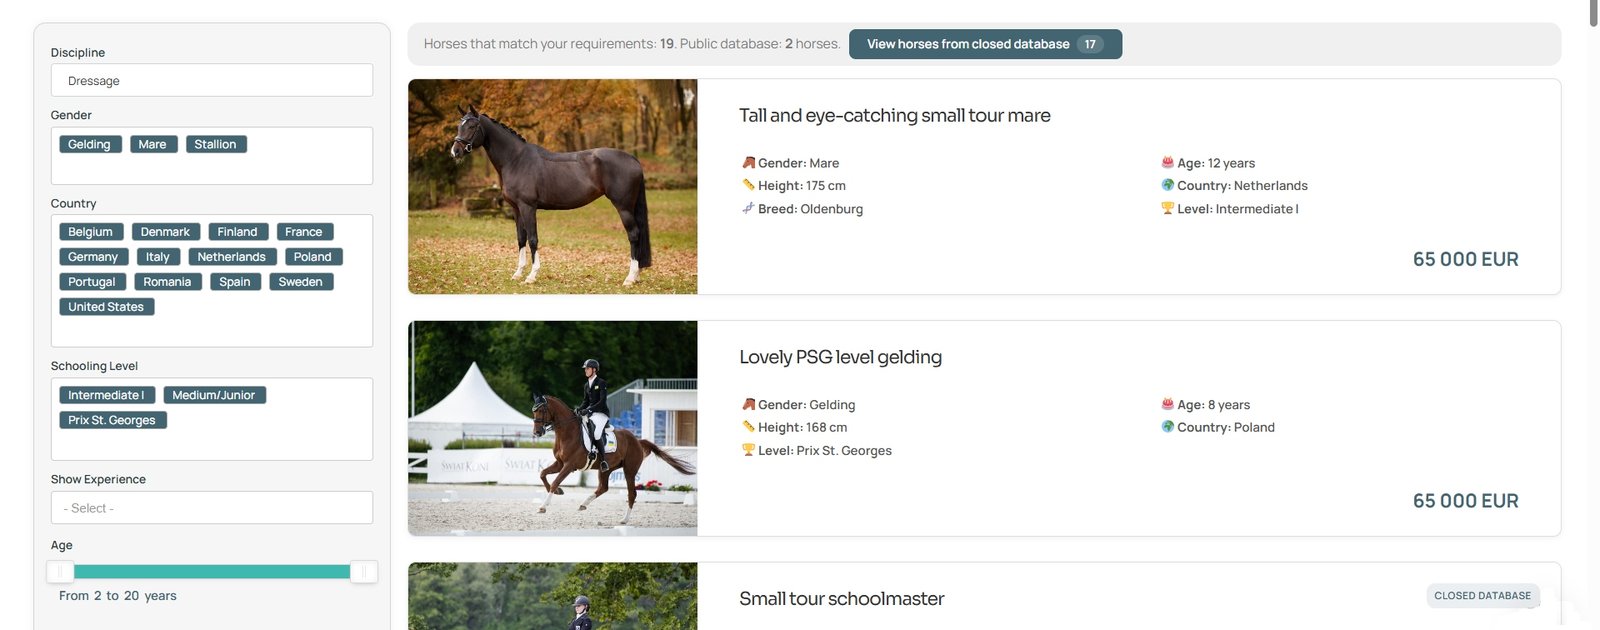Open the chestnut gelding dressage photo thumbnail
1600x630 pixels.
click(553, 428)
